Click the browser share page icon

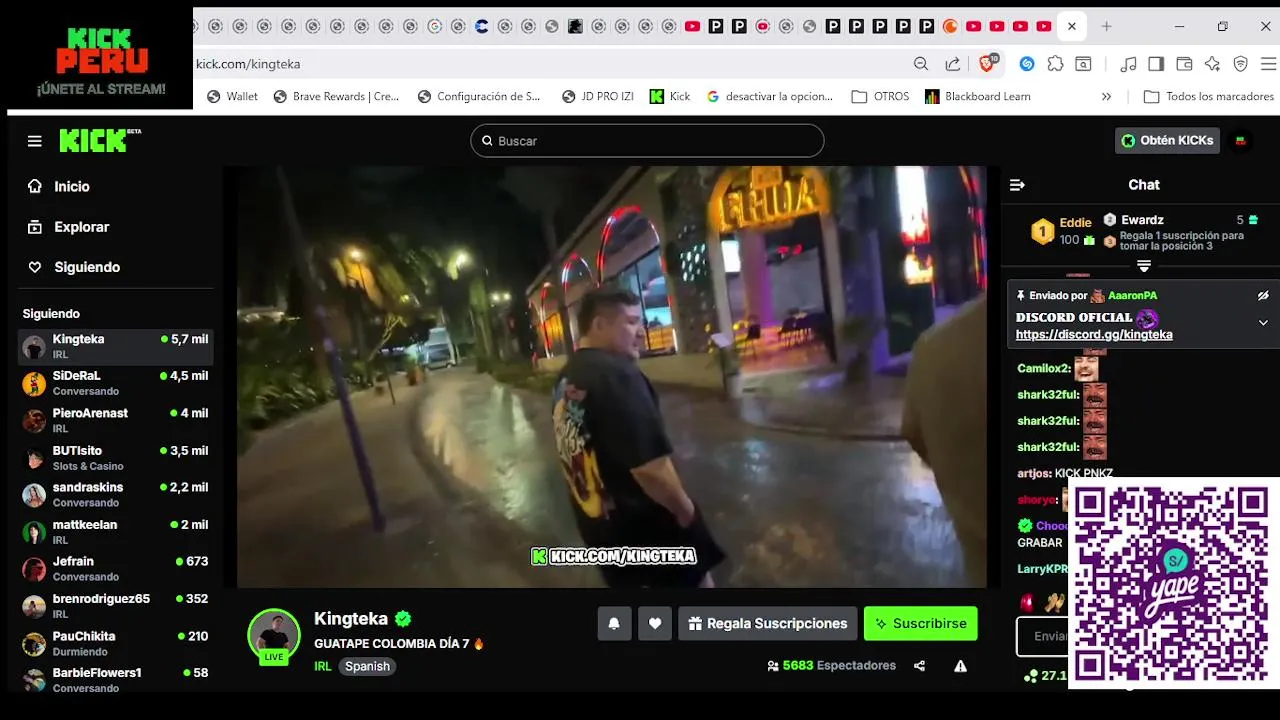point(952,64)
